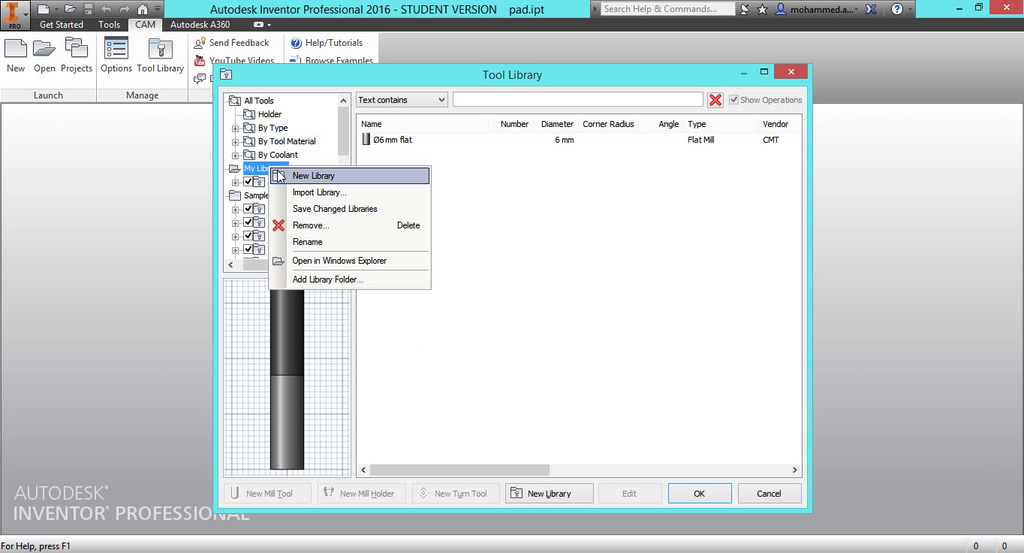This screenshot has width=1024, height=553.
Task: Expand the By Type tree node
Action: point(235,128)
